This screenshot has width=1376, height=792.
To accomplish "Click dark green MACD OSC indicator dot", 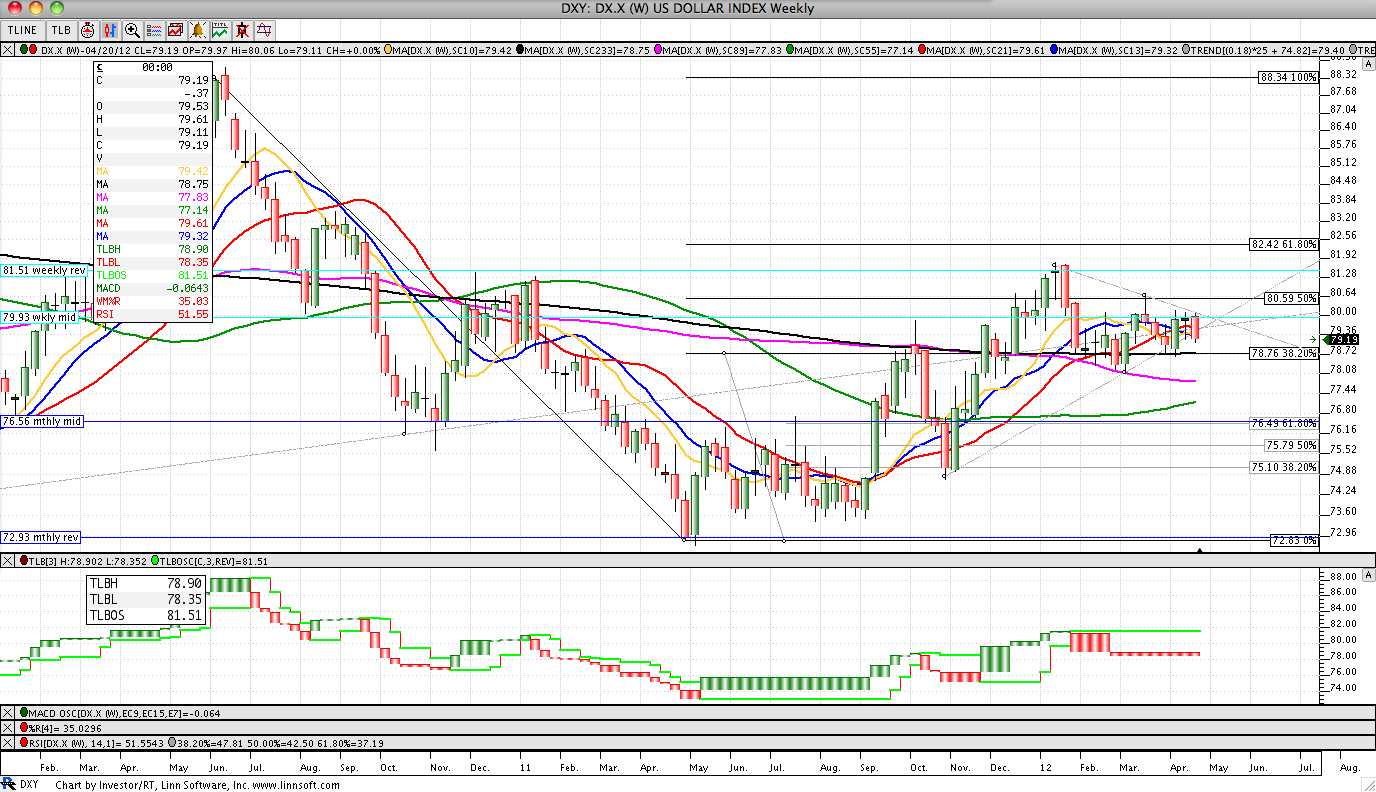I will (x=23, y=713).
